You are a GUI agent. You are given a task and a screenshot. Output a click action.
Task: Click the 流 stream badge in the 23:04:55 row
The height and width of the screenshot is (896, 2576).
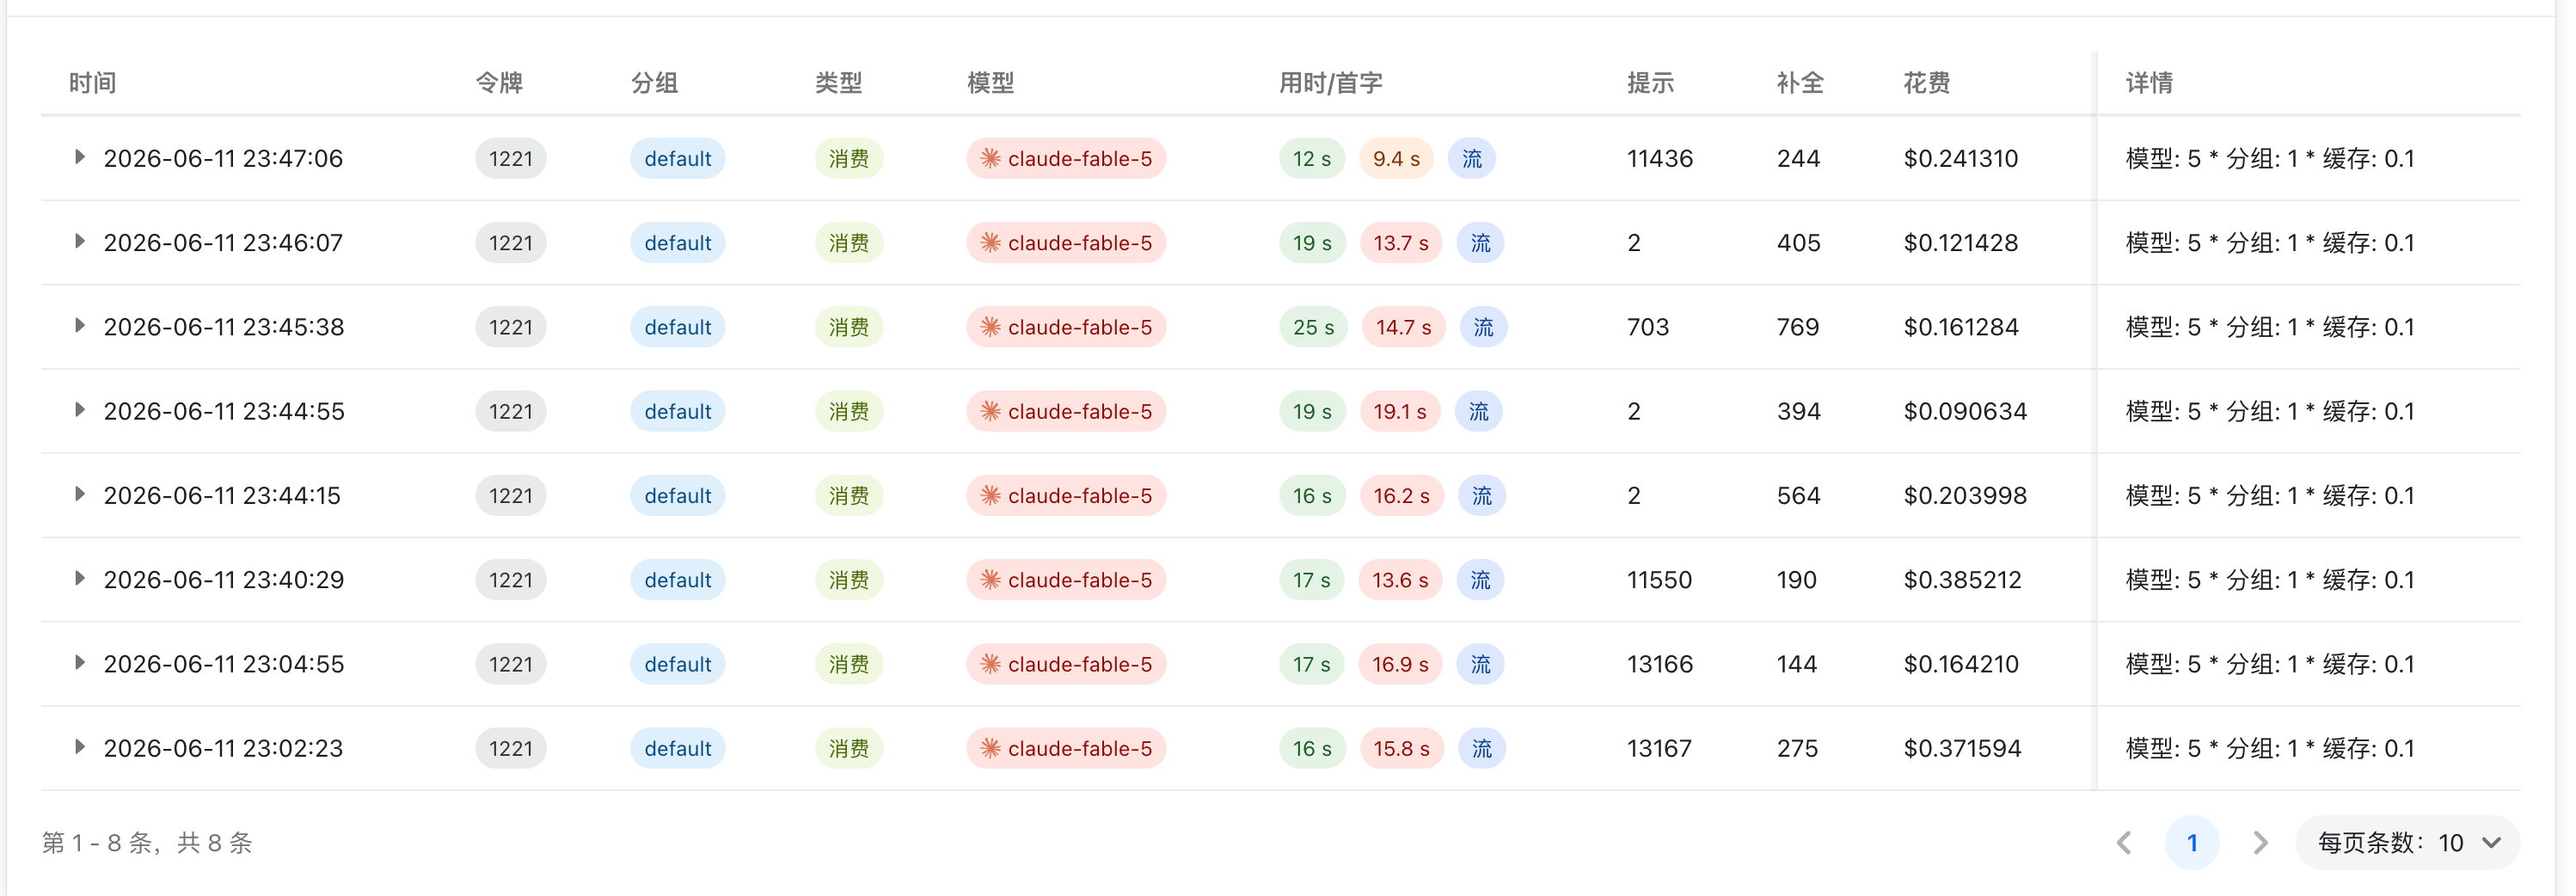1480,664
